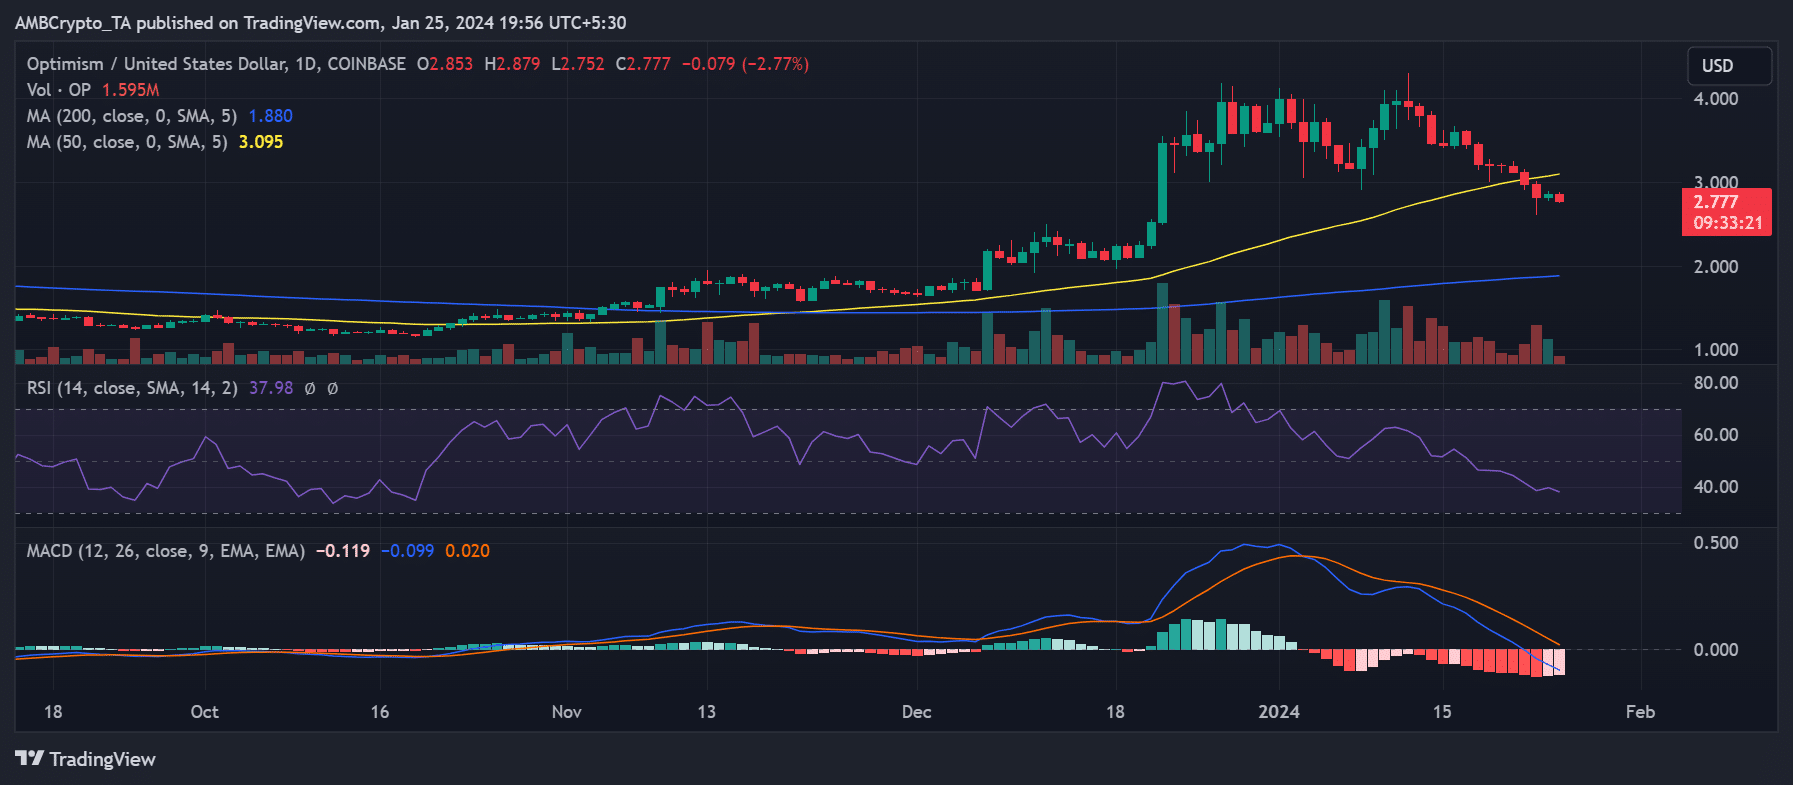The image size is (1793, 785).
Task: Click the 2024 label on time axis
Action: tap(1279, 712)
